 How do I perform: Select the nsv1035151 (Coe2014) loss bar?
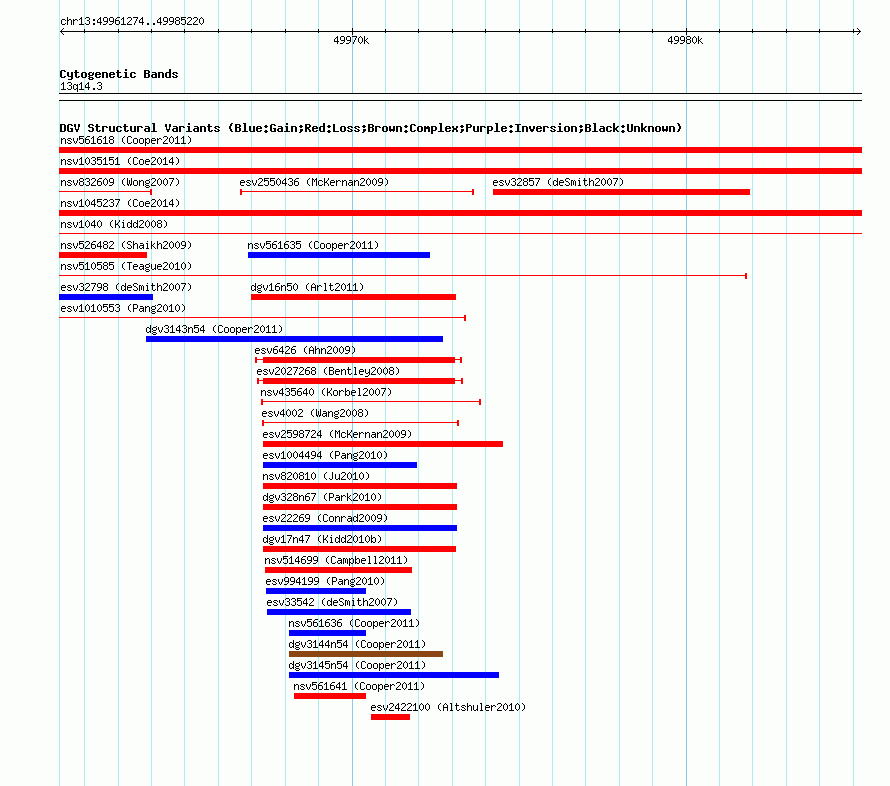[460, 171]
